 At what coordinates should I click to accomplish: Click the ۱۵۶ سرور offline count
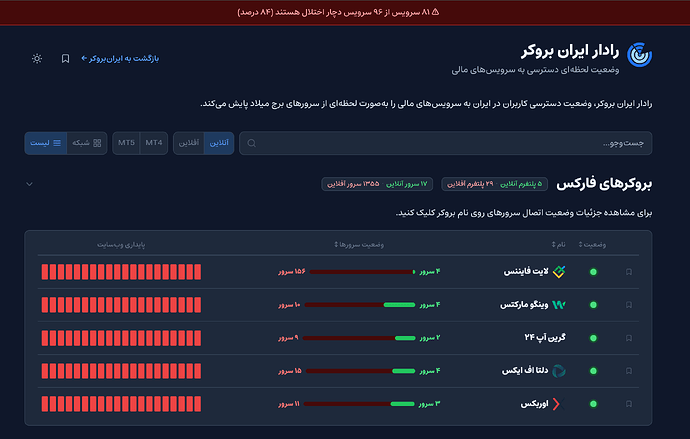(292, 272)
